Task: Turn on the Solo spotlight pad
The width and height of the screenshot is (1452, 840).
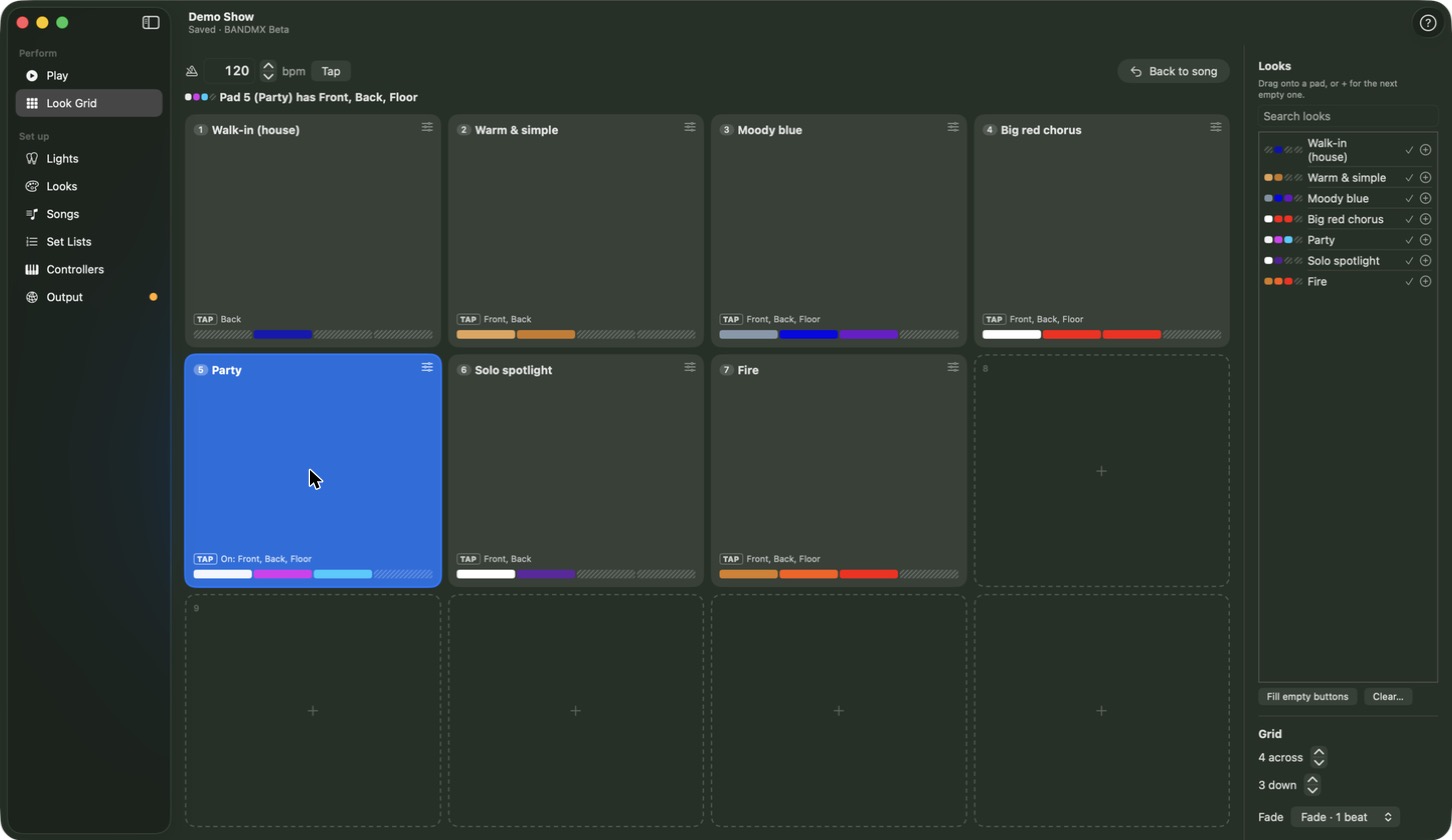Action: click(x=576, y=470)
